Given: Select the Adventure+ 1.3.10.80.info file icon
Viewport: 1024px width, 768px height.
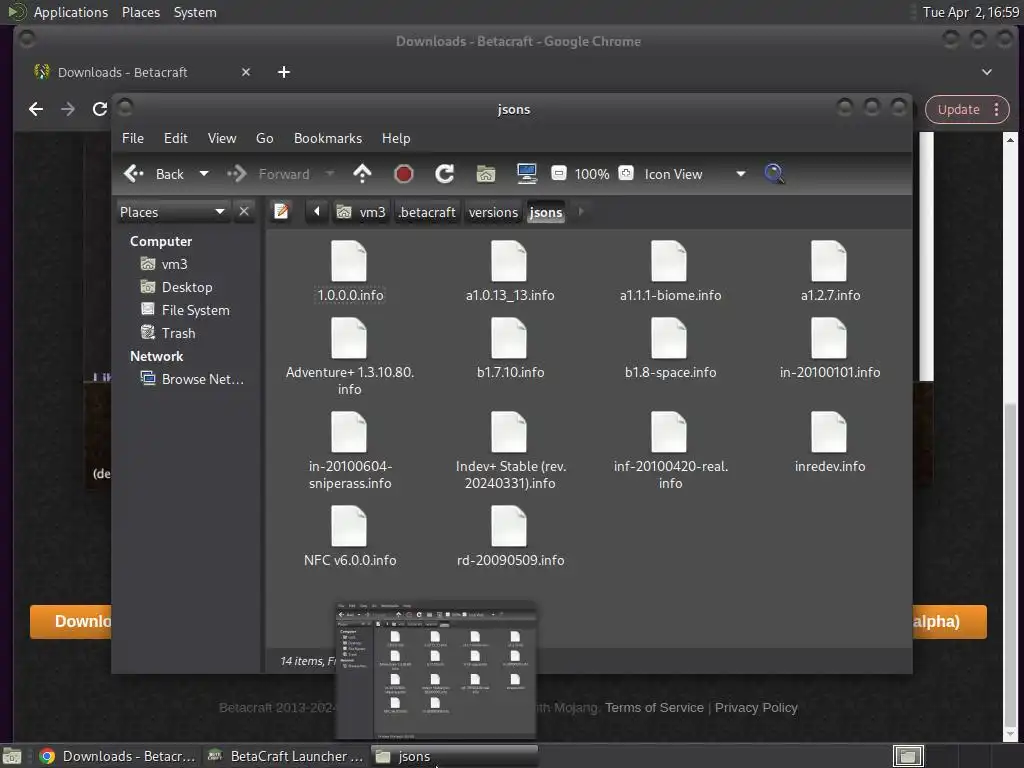Looking at the screenshot, I should (349, 338).
